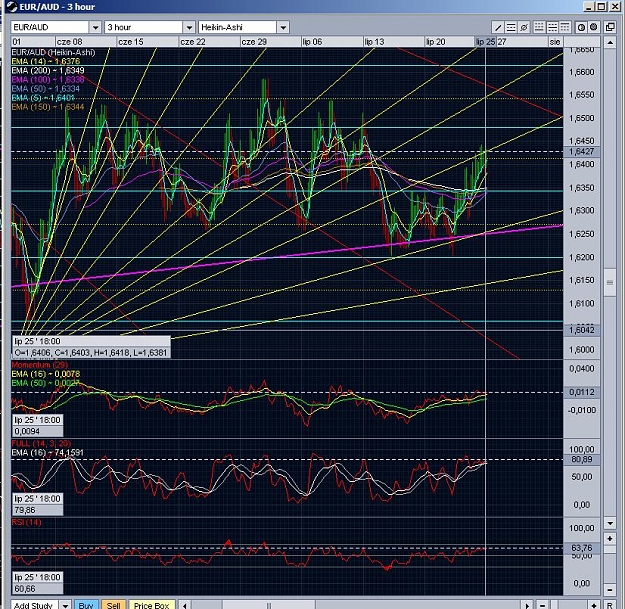Click the EMA (150) ~ 1,6344 legend

click(x=48, y=107)
